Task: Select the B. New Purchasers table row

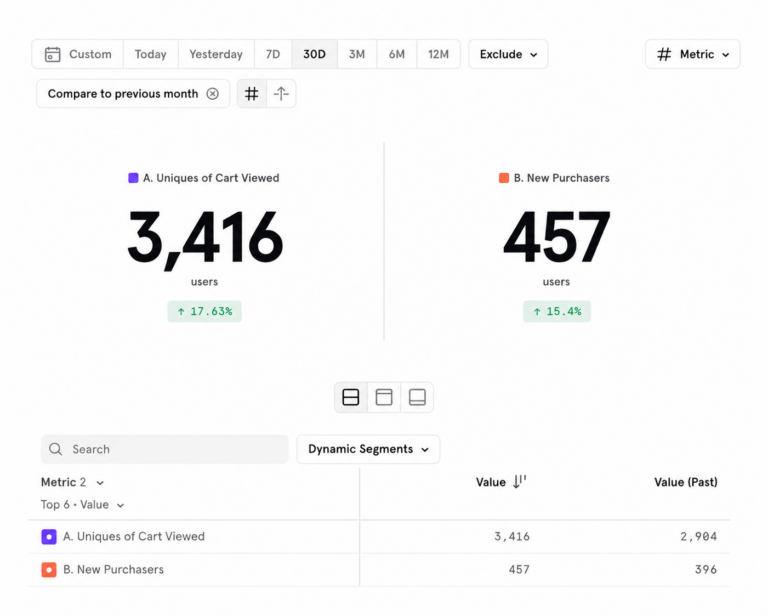Action: coord(380,570)
